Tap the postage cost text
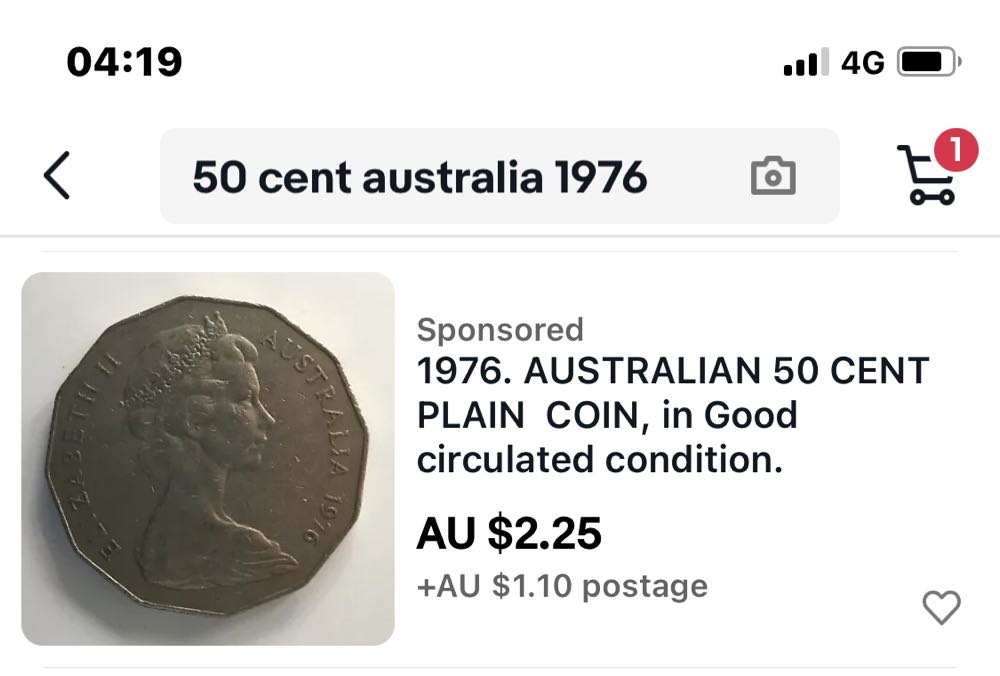This screenshot has height=676, width=1000. [x=560, y=585]
